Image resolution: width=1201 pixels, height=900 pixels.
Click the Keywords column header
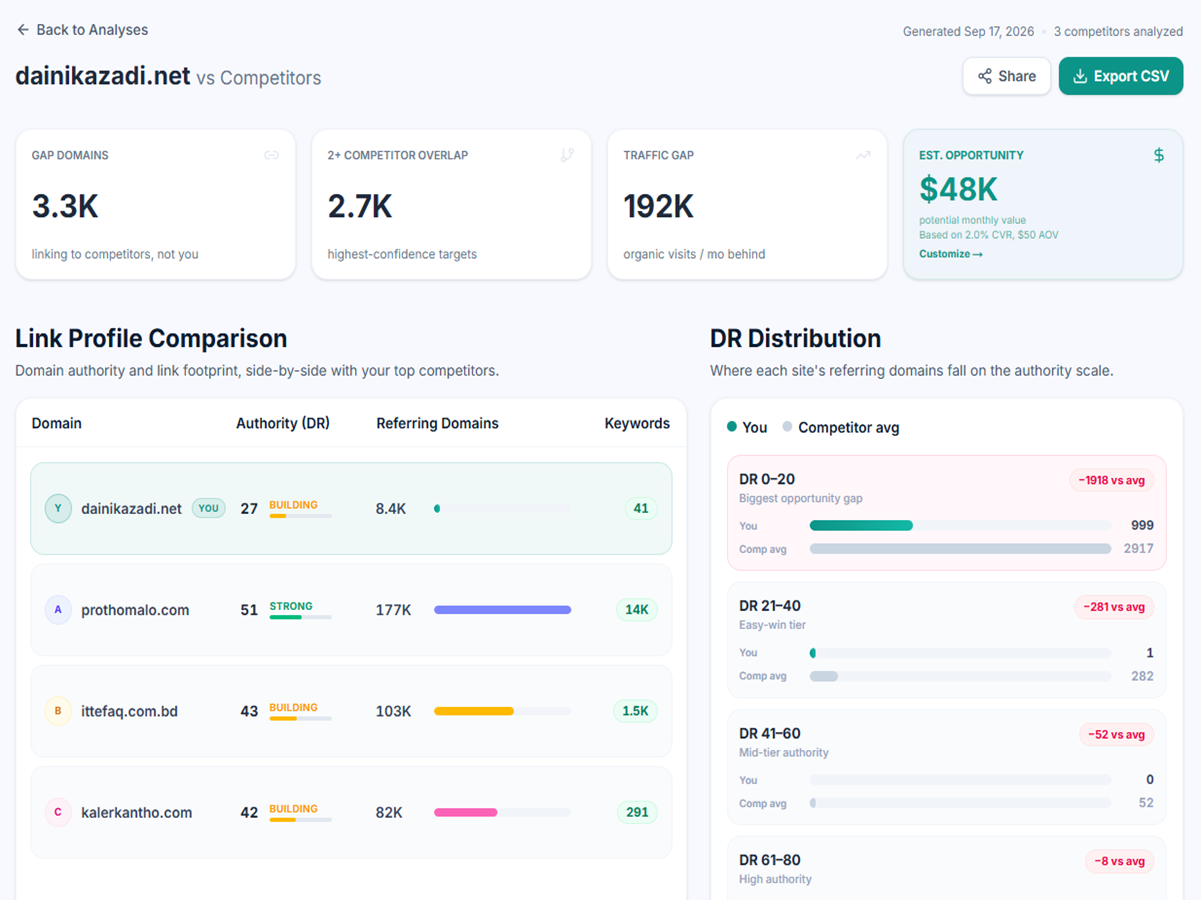(637, 423)
